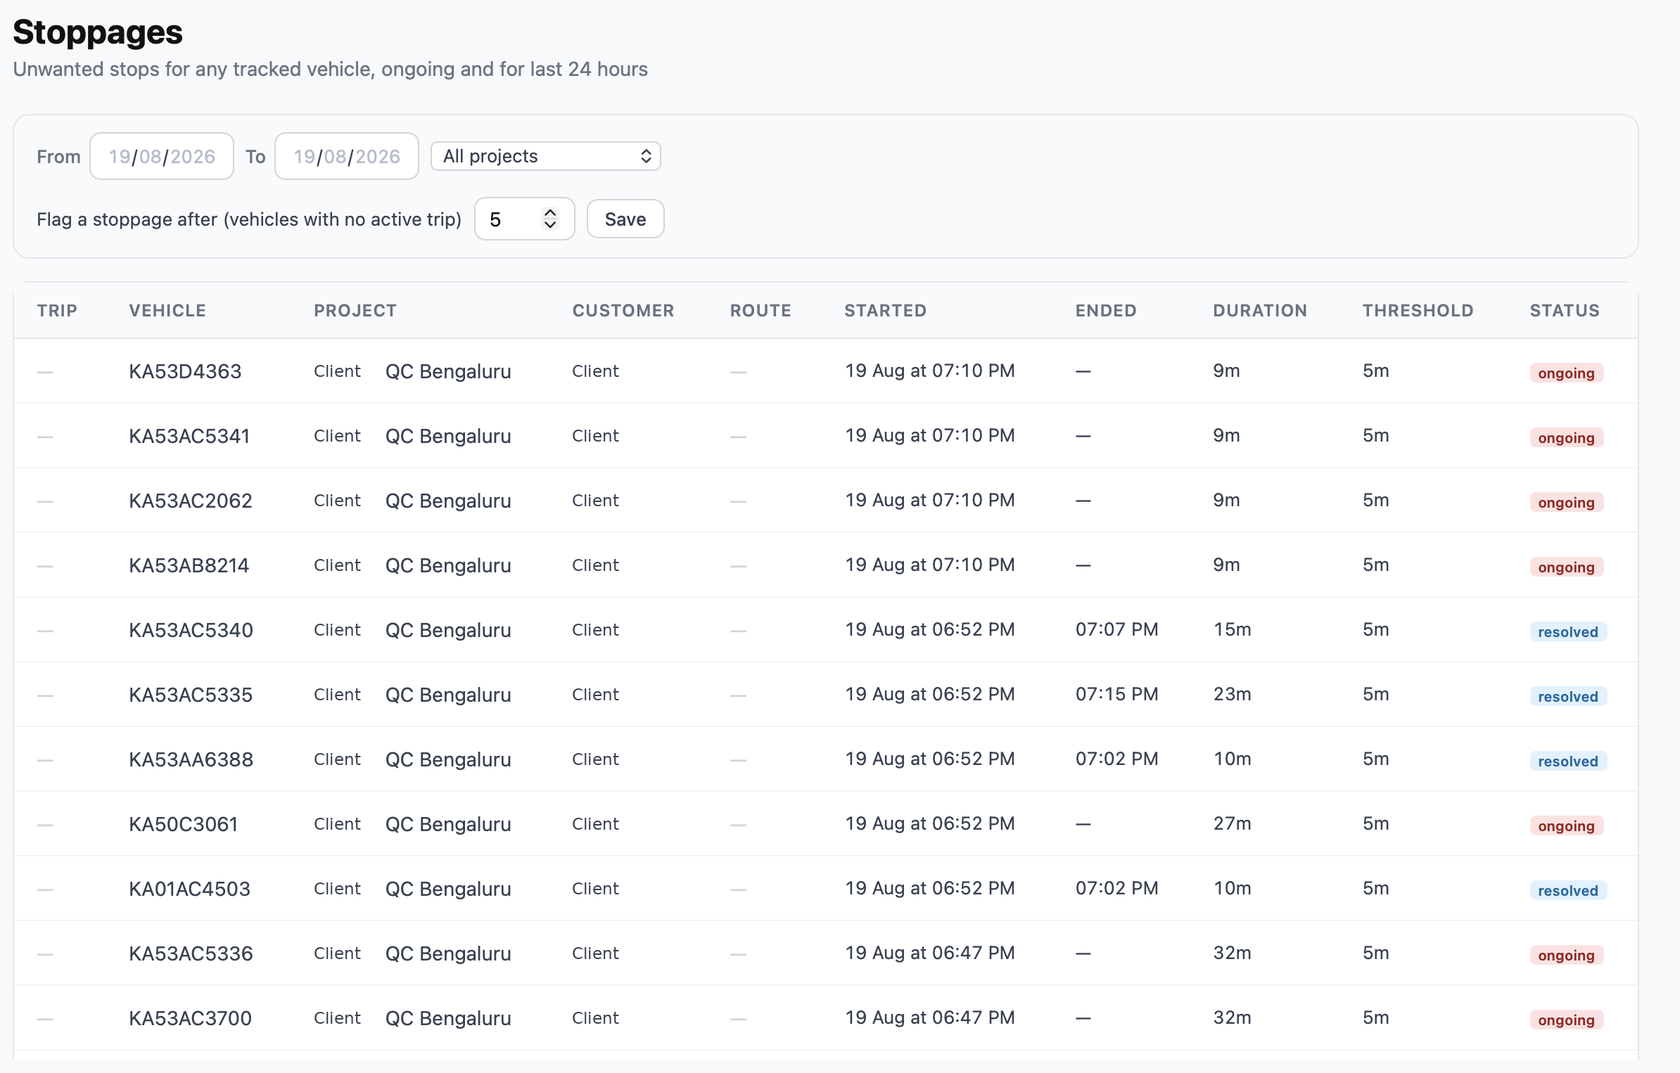
Task: Click the From date field
Action: coord(162,156)
